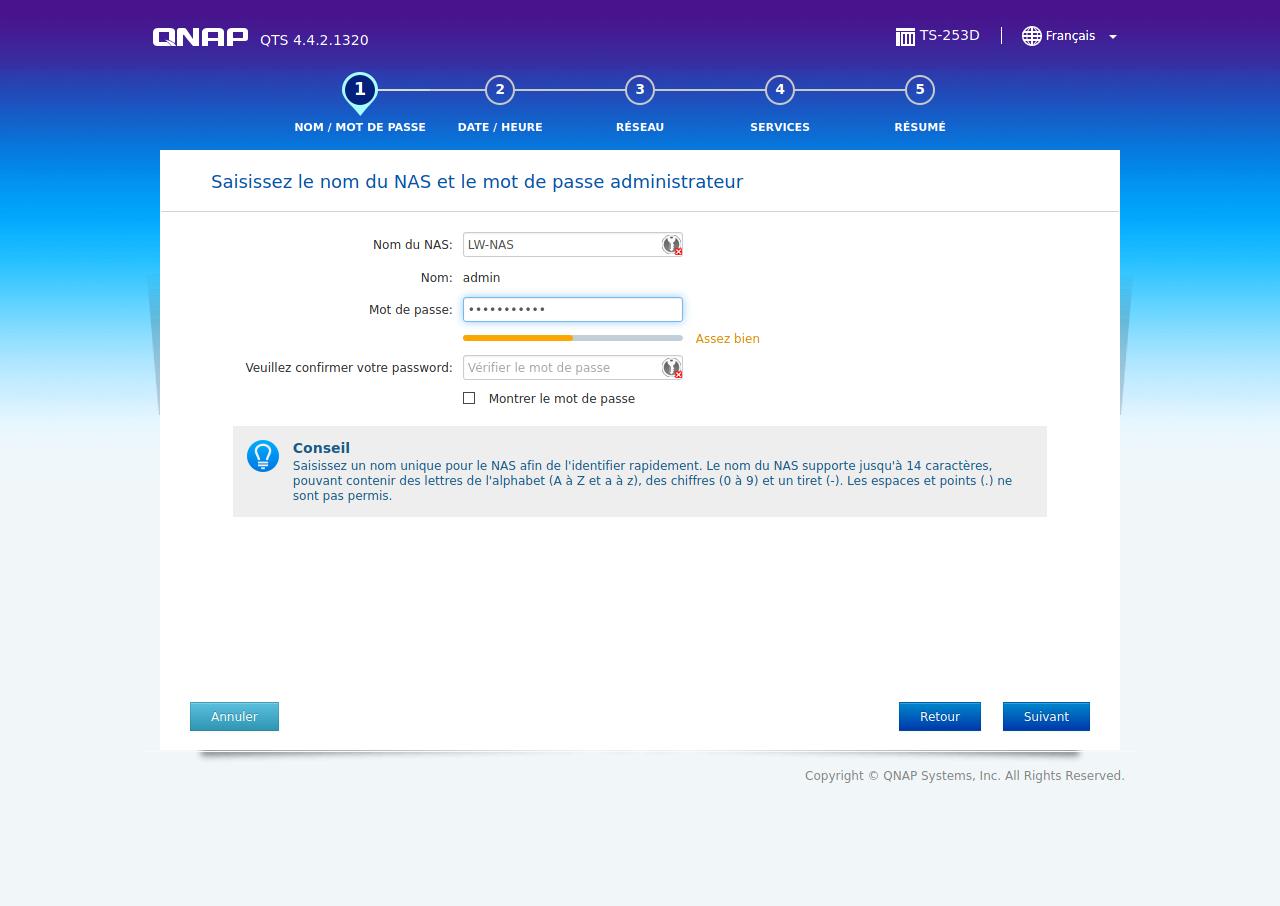The height and width of the screenshot is (906, 1280).
Task: Click the password strength bar
Action: coord(572,338)
